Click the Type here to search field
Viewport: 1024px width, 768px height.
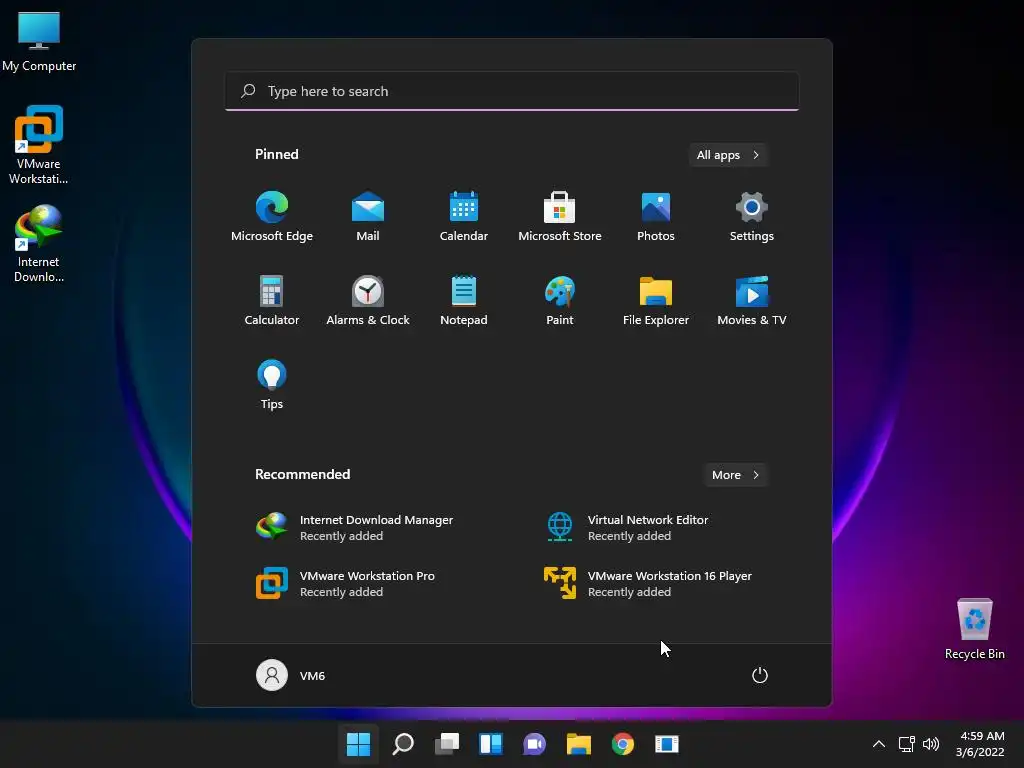click(512, 91)
